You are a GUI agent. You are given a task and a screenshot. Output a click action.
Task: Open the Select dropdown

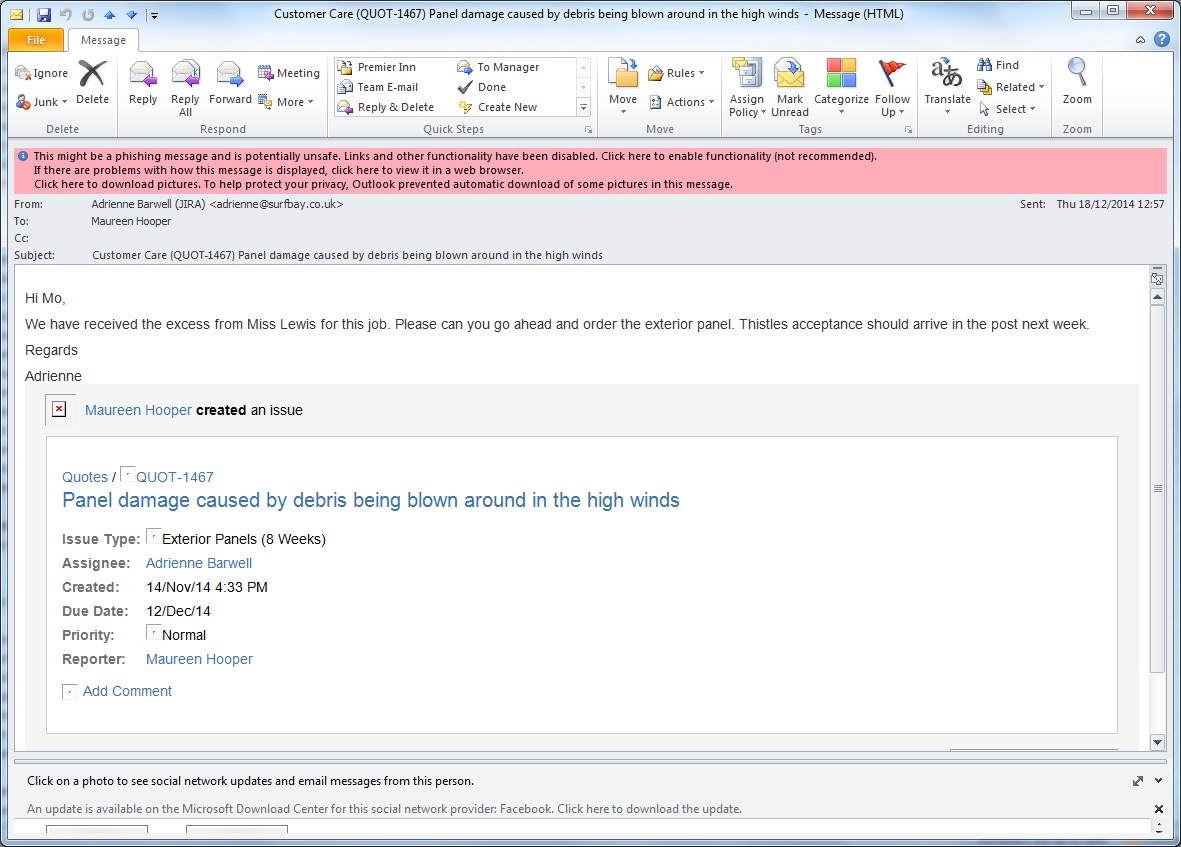click(1007, 109)
